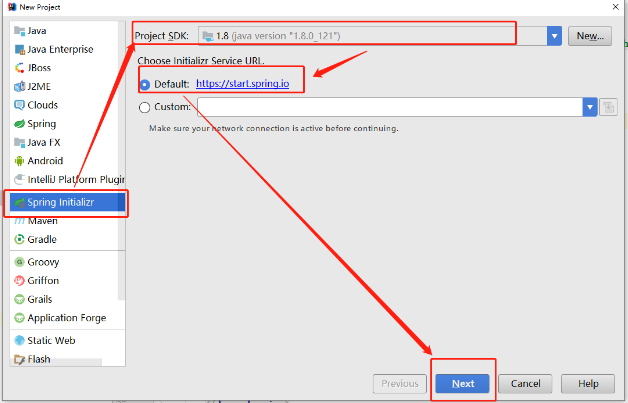Viewport: 628px width, 403px height.
Task: Select the Default service URL radio button
Action: pyautogui.click(x=145, y=84)
